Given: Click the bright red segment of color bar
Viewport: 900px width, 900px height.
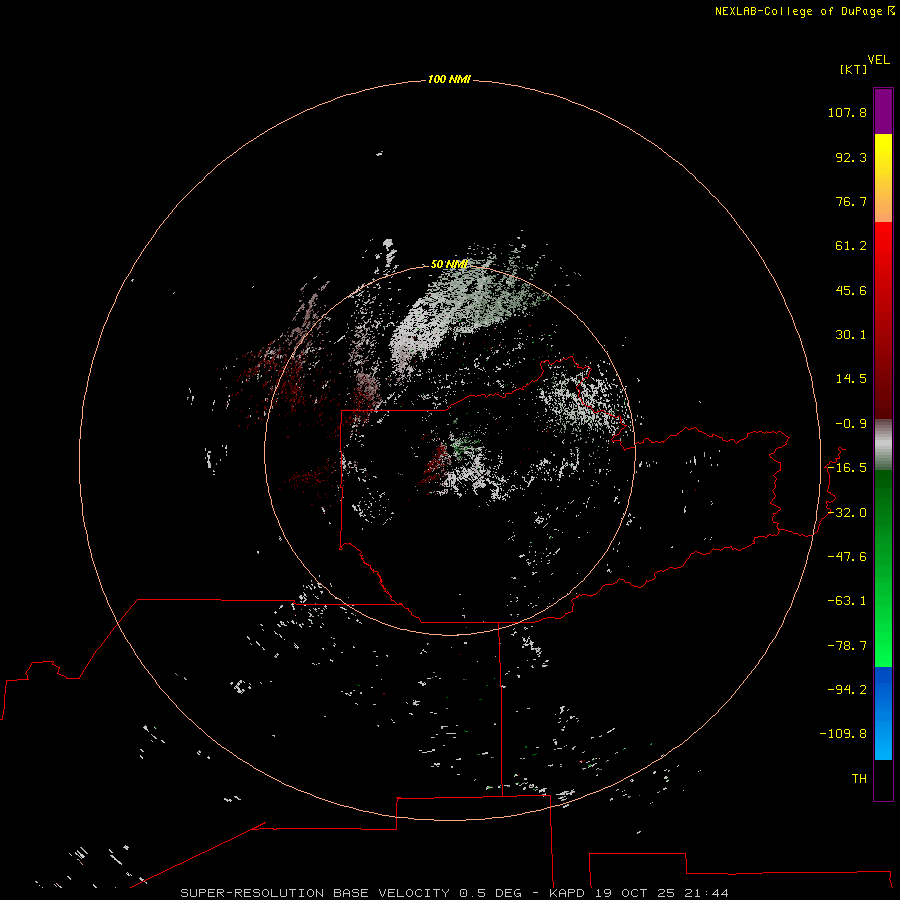Looking at the screenshot, I should click(883, 320).
